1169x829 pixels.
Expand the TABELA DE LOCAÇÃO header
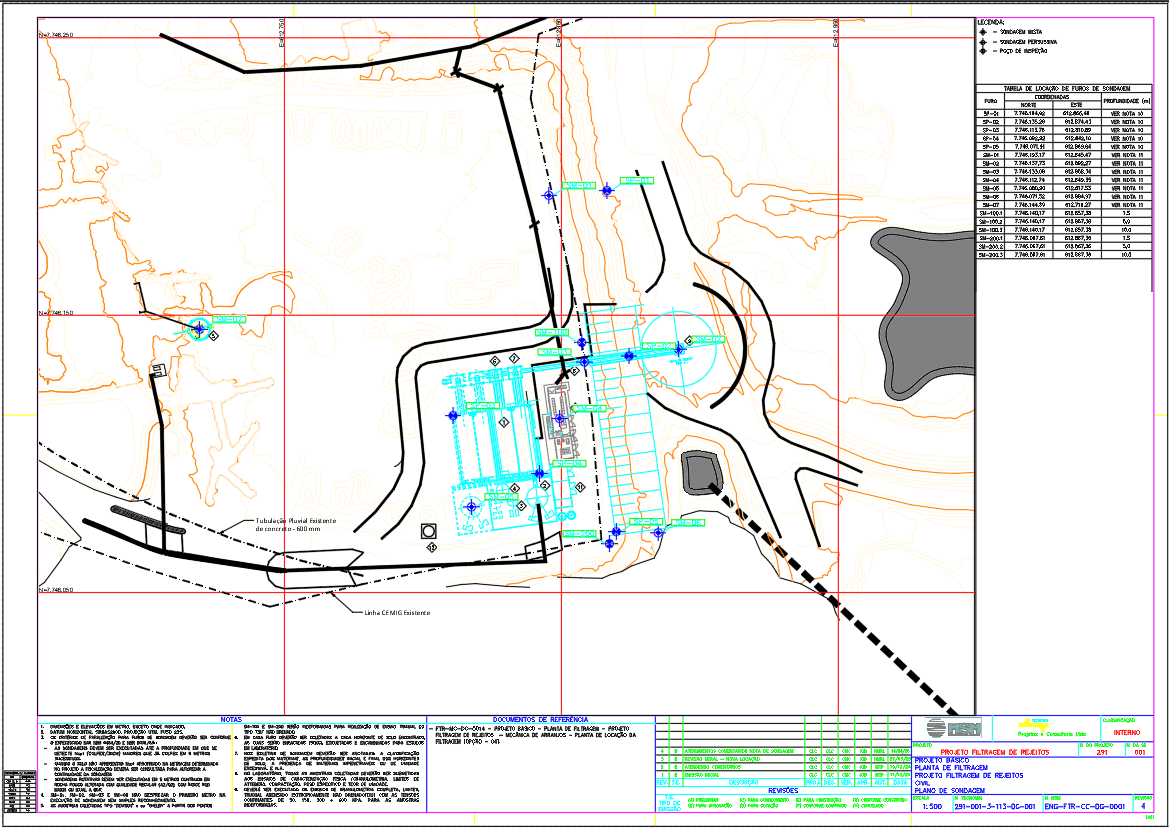[1067, 88]
